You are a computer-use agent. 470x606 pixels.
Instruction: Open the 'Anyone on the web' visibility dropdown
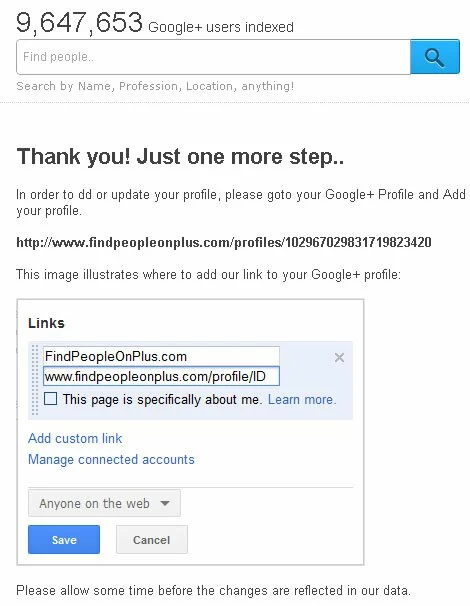tap(104, 503)
